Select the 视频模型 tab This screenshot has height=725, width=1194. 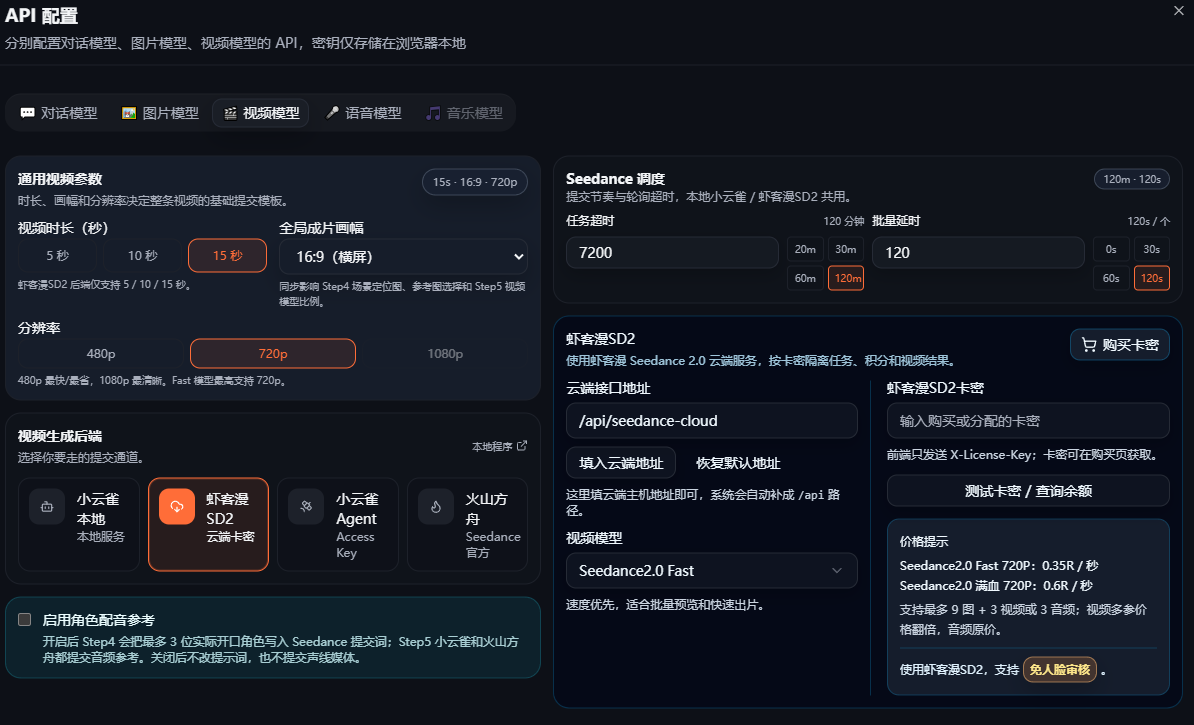coord(260,113)
